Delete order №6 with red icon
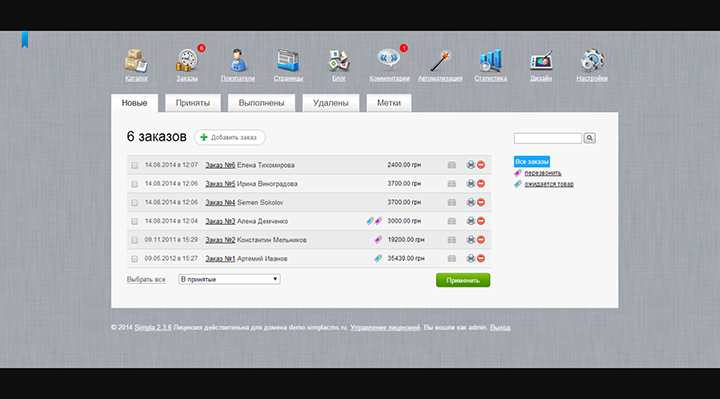The image size is (720, 399). pos(481,165)
